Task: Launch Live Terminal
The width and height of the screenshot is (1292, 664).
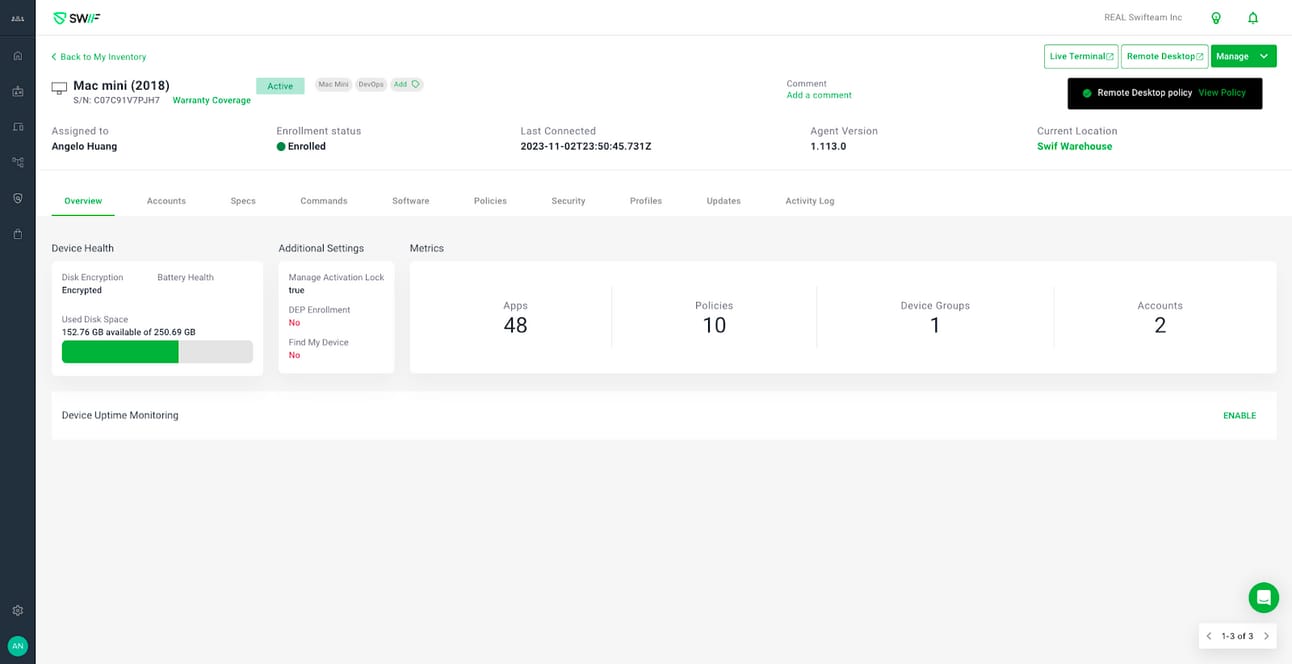Action: click(x=1081, y=56)
